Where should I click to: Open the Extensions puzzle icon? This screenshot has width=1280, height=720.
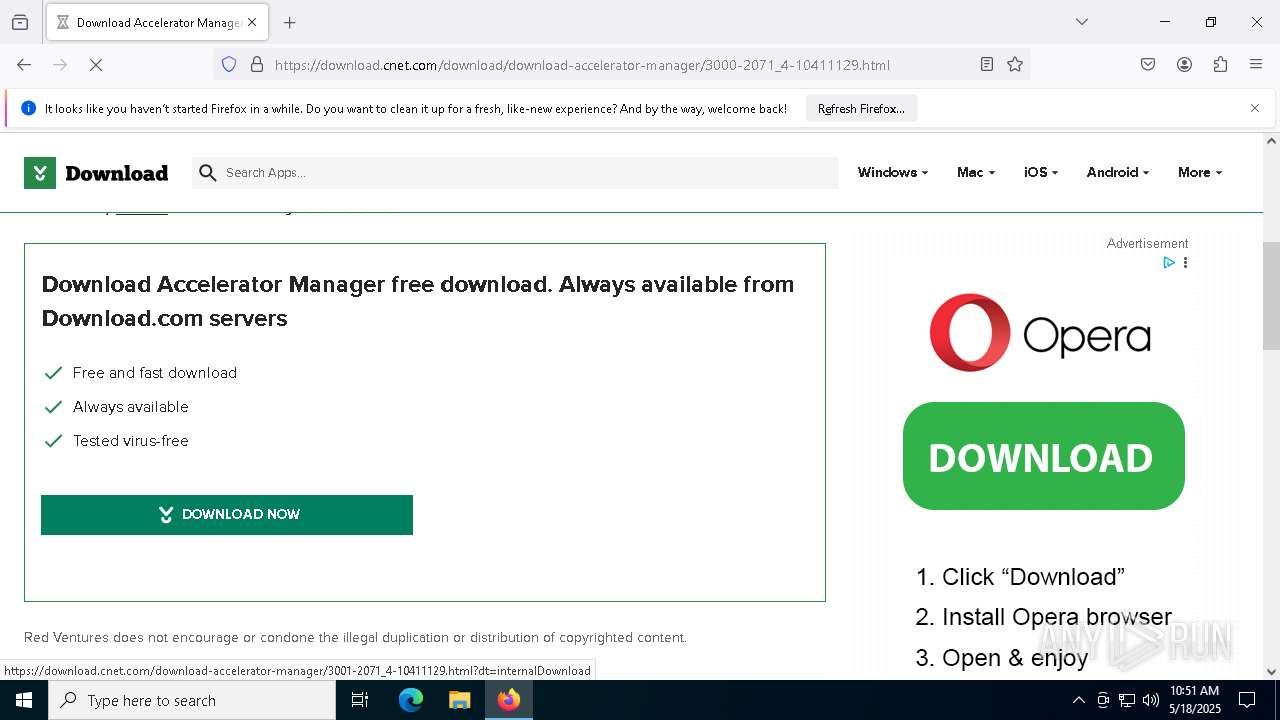pyautogui.click(x=1220, y=65)
